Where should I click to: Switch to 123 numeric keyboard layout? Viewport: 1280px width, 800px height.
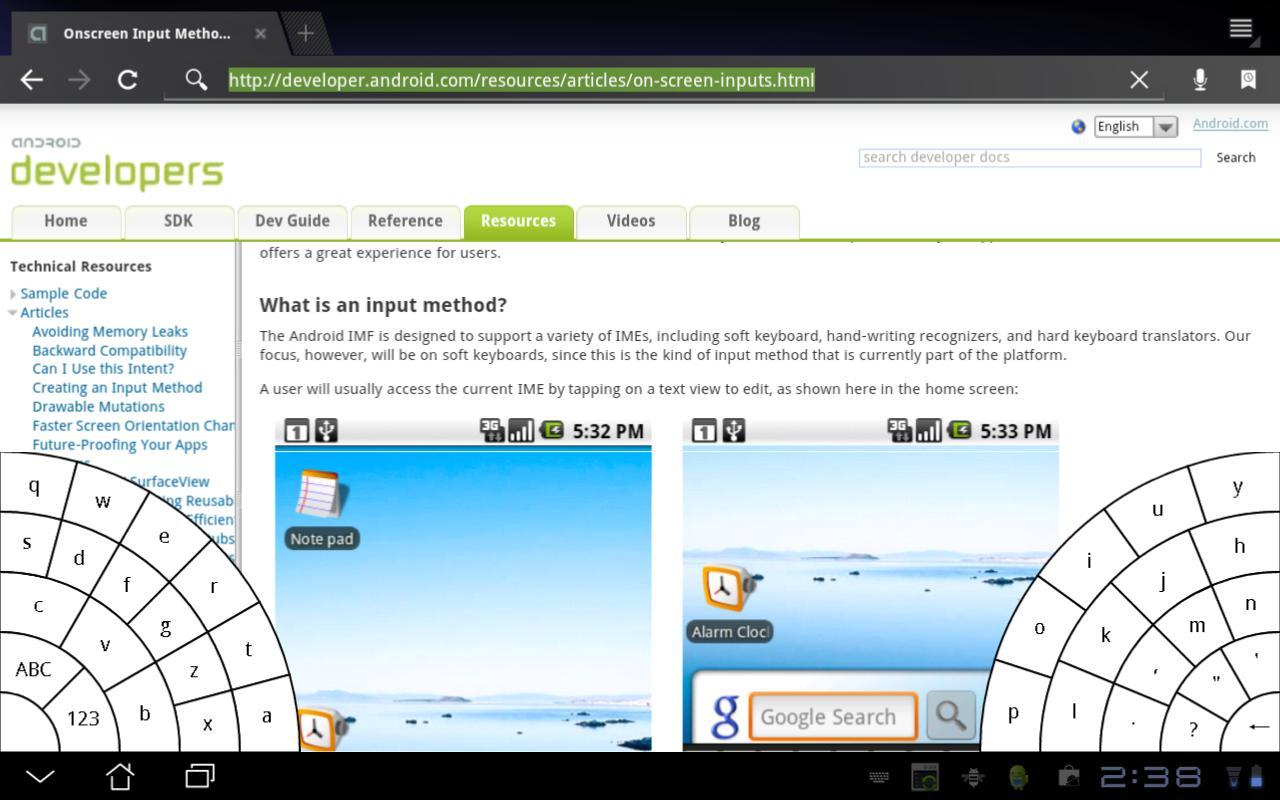click(83, 718)
